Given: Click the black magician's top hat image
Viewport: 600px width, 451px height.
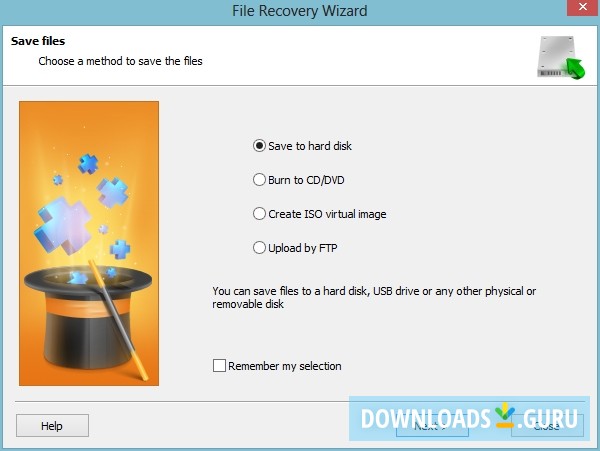Looking at the screenshot, I should click(x=87, y=317).
